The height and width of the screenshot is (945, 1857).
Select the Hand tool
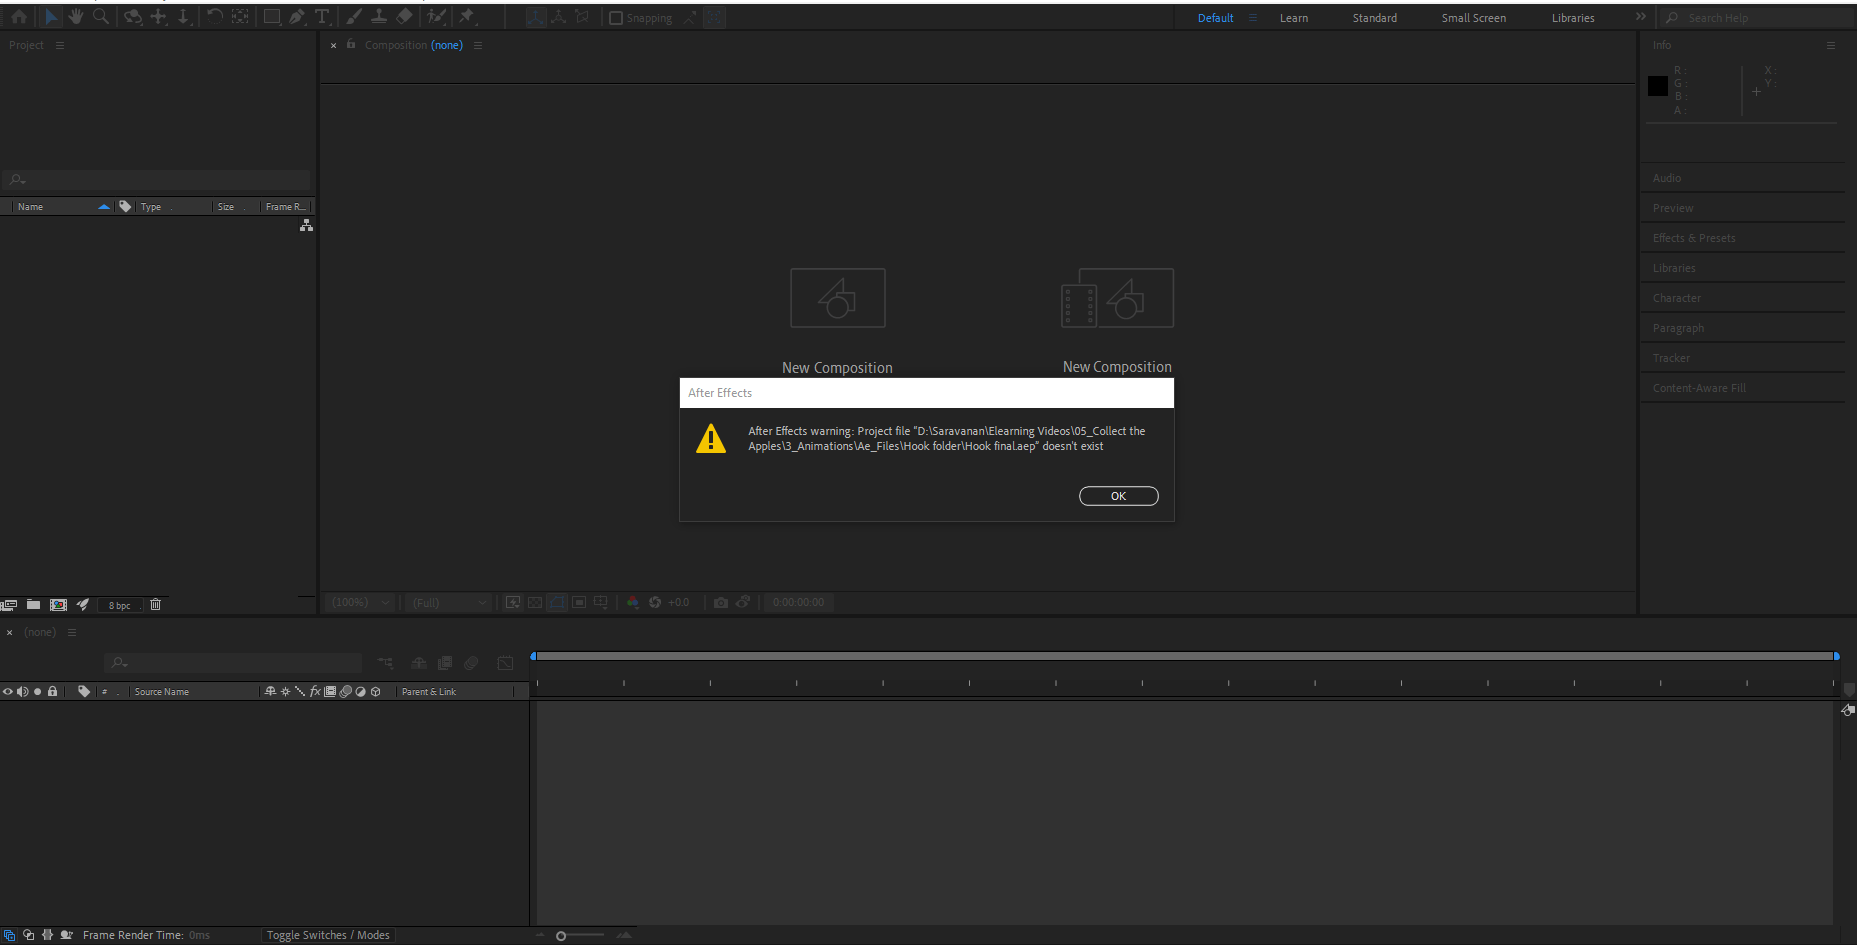coord(75,16)
